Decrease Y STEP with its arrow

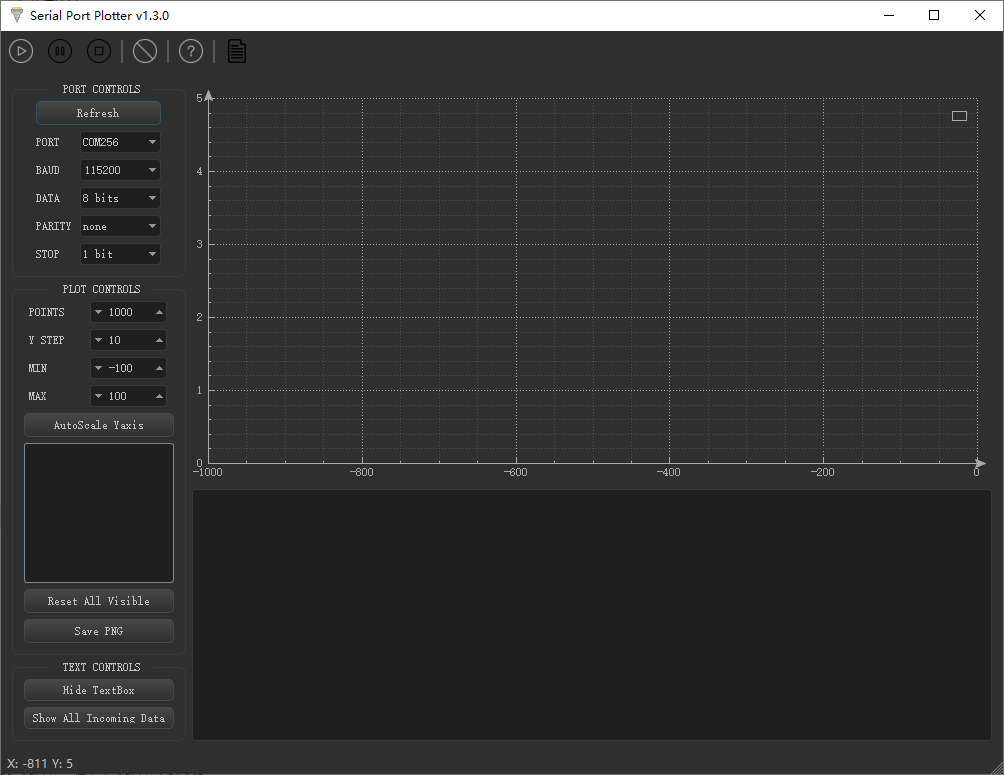click(100, 339)
